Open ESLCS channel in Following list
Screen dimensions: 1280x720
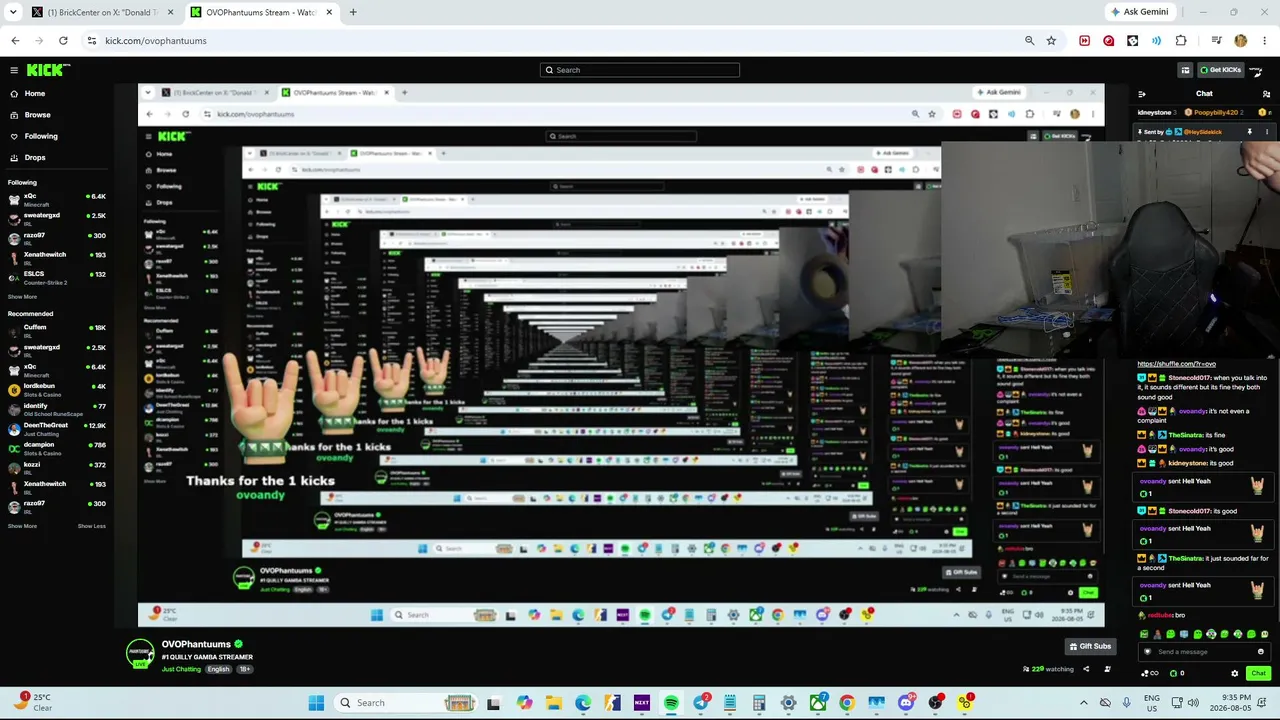[x=57, y=278]
